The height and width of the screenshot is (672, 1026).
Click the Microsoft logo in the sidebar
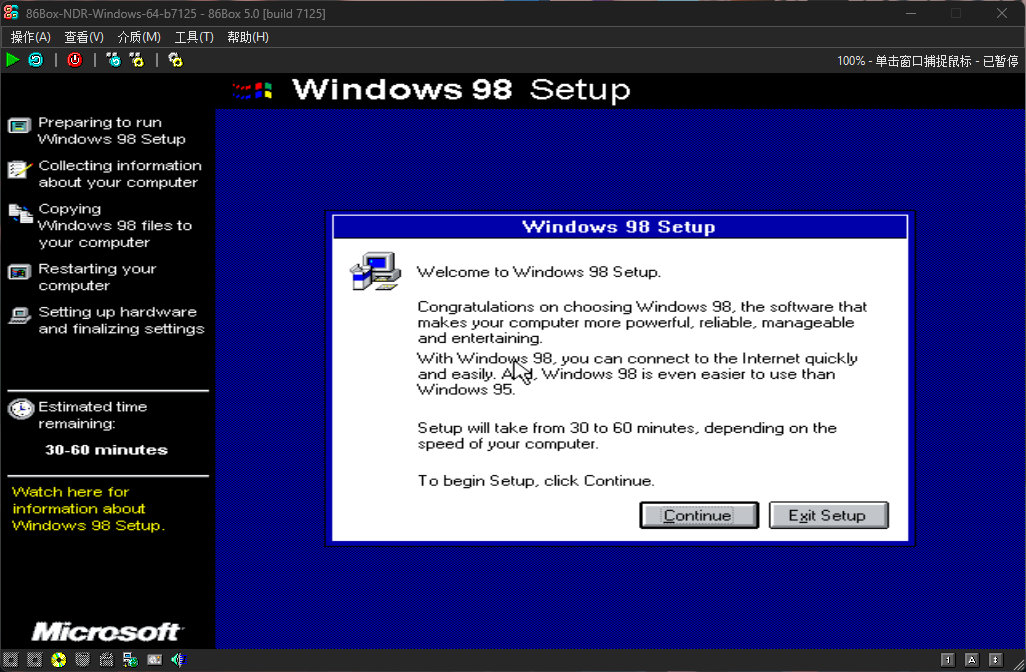click(107, 631)
